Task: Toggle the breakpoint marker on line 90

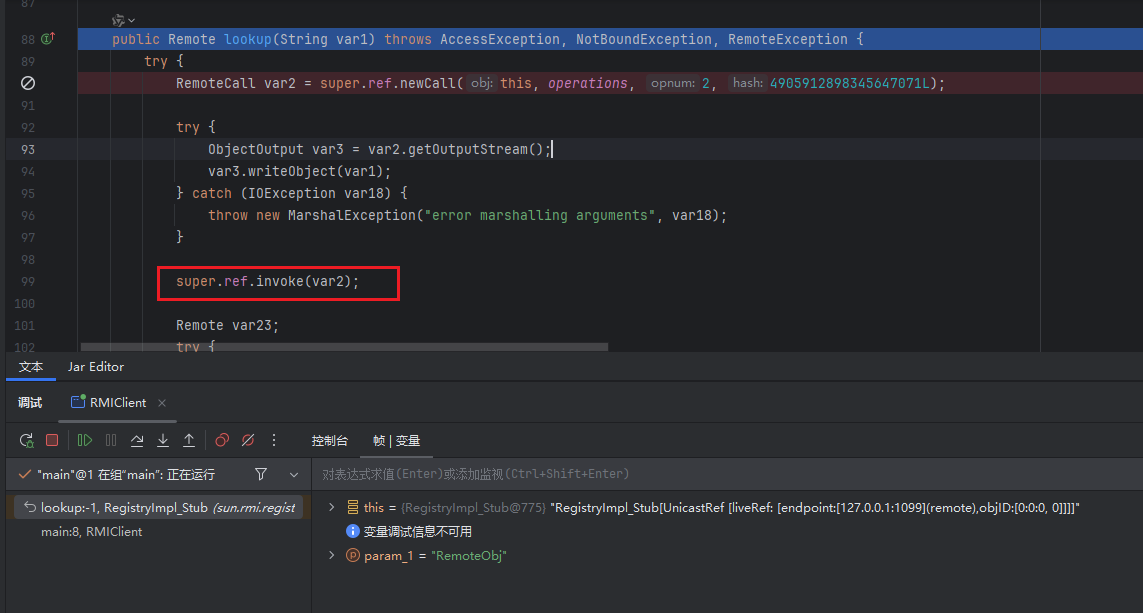Action: [28, 83]
